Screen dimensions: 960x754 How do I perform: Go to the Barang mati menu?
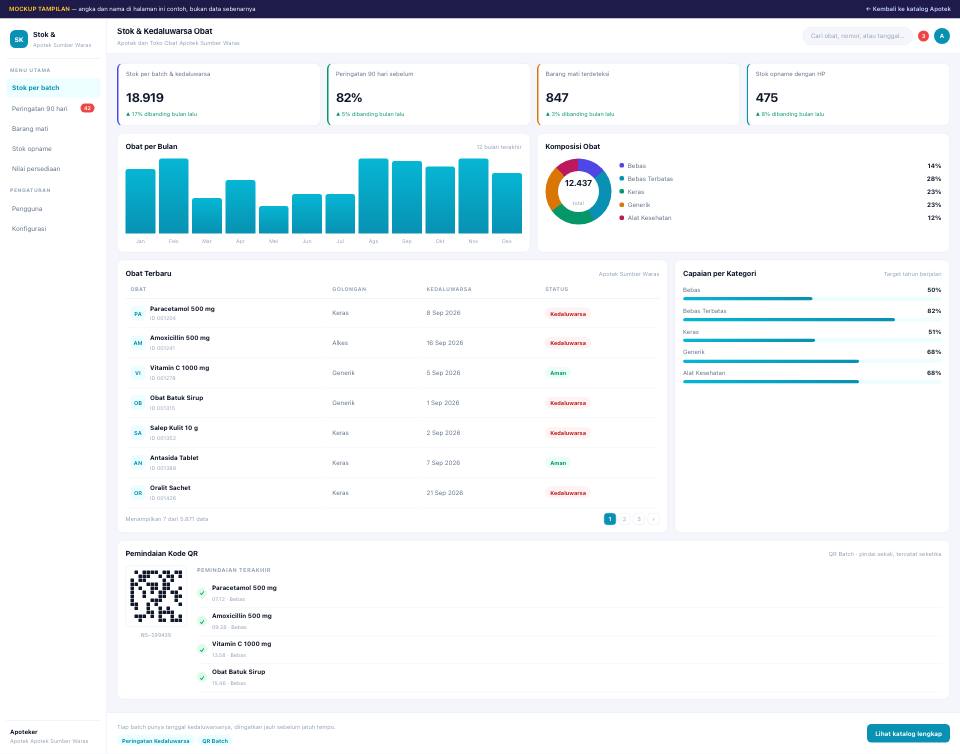click(x=53, y=129)
